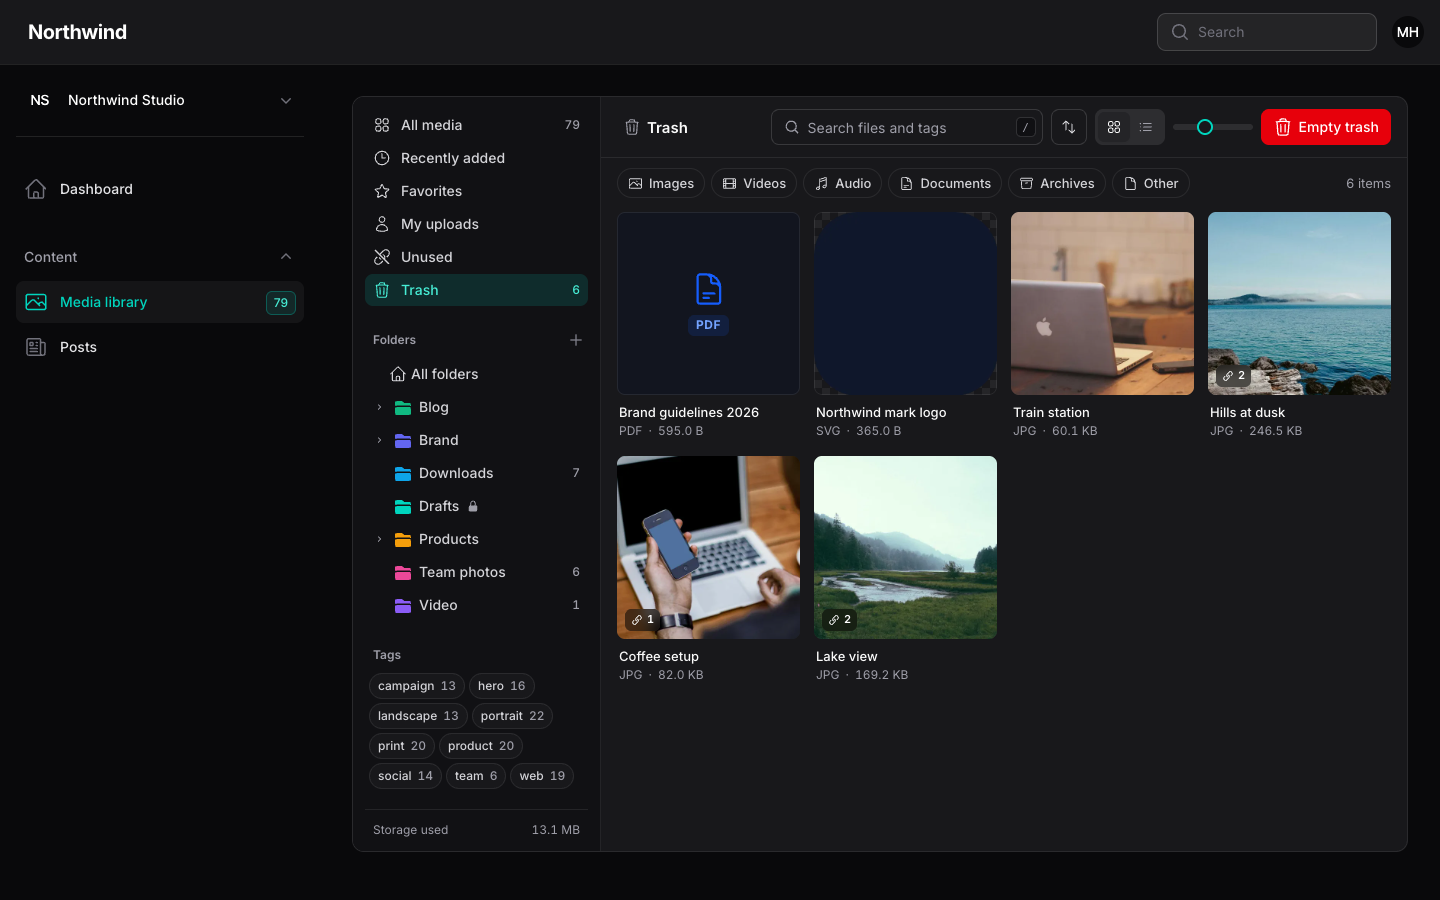This screenshot has height=900, width=1440.
Task: Open the Northwind Studio workspace dropdown
Action: click(x=160, y=100)
